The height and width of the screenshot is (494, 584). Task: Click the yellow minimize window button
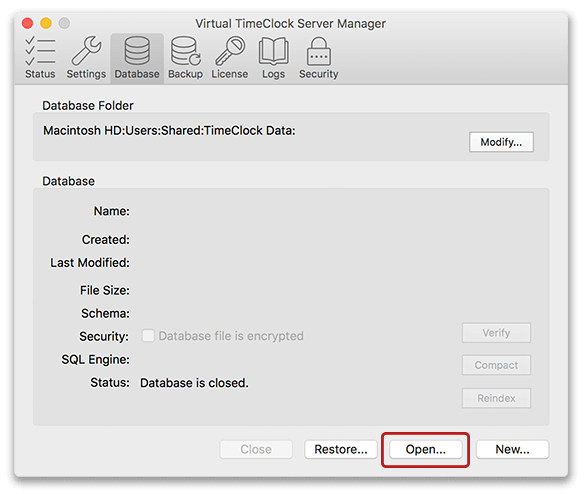pyautogui.click(x=46, y=23)
